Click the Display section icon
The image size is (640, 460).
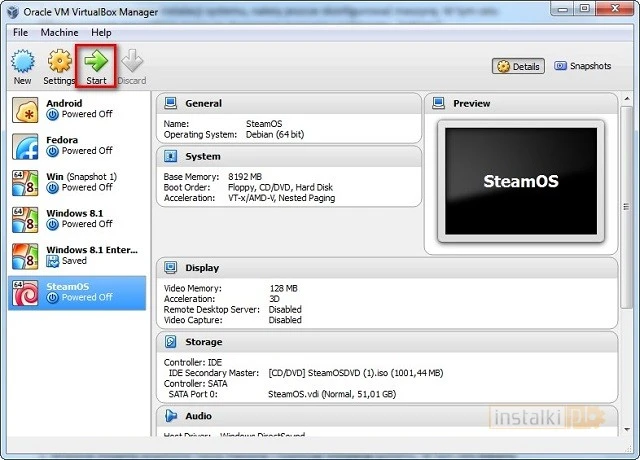170,268
